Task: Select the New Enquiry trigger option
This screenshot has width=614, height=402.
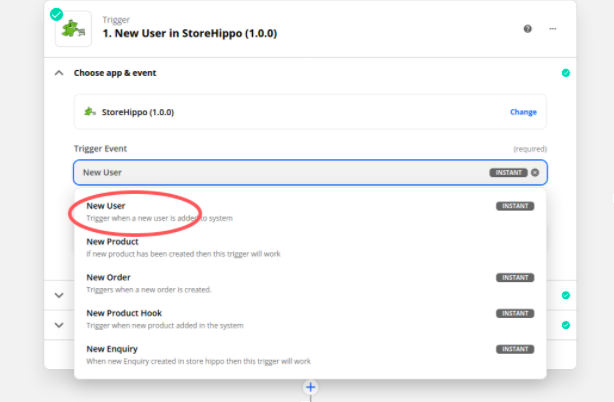Action: tap(310, 355)
